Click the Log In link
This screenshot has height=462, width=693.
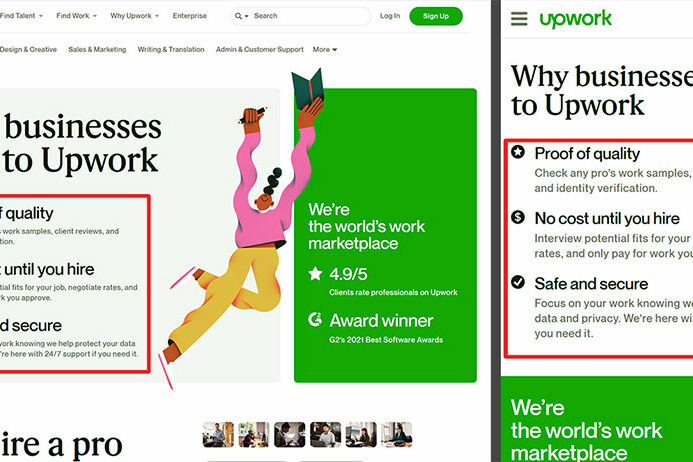390,16
